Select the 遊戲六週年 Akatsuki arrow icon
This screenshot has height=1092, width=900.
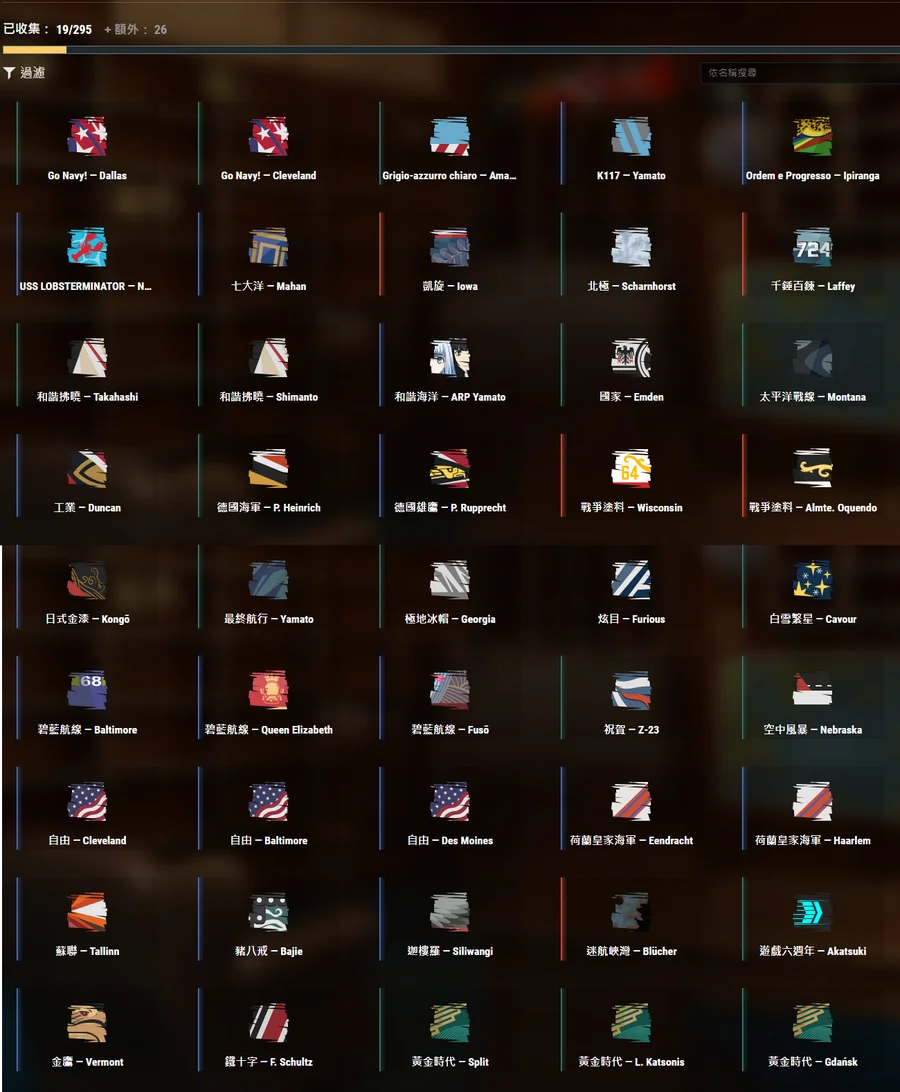tap(812, 912)
